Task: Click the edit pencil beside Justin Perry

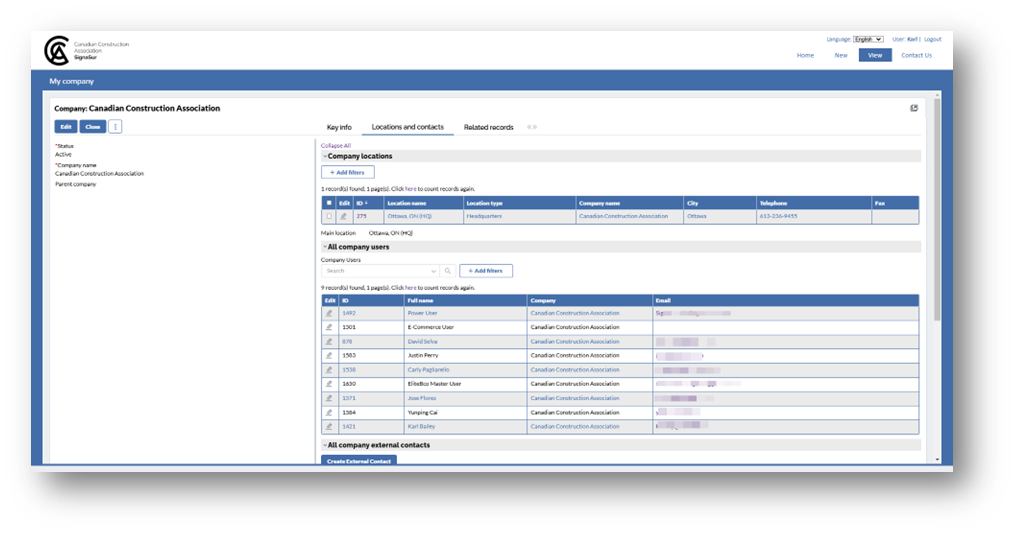Action: [329, 355]
